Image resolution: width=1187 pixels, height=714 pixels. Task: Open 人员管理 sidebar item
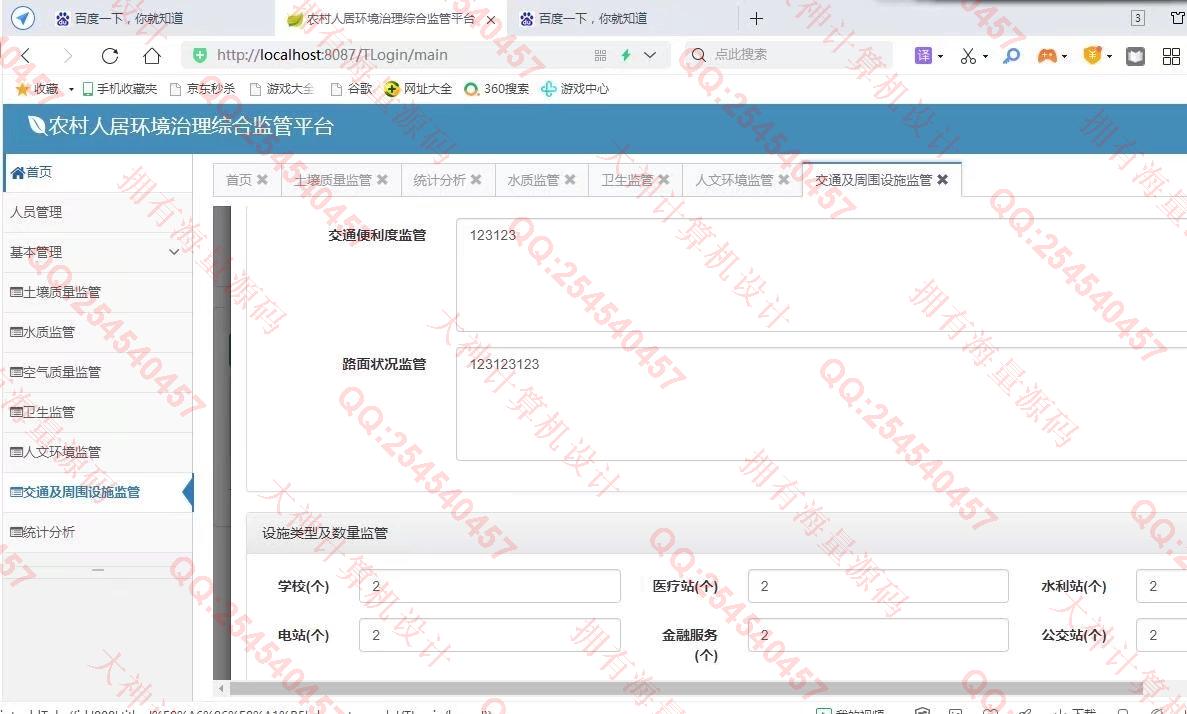[x=97, y=213]
